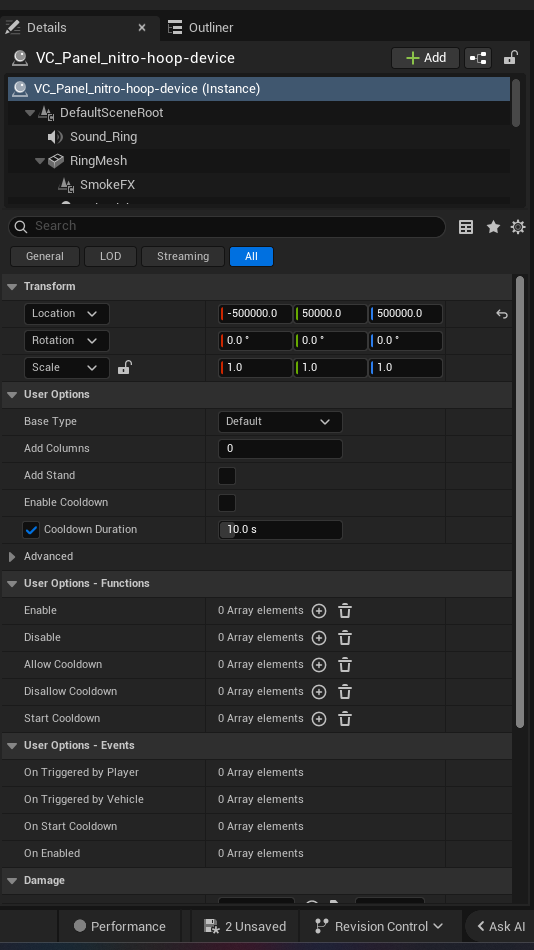Click the Add Columns value field
This screenshot has height=950, width=534.
(x=280, y=449)
